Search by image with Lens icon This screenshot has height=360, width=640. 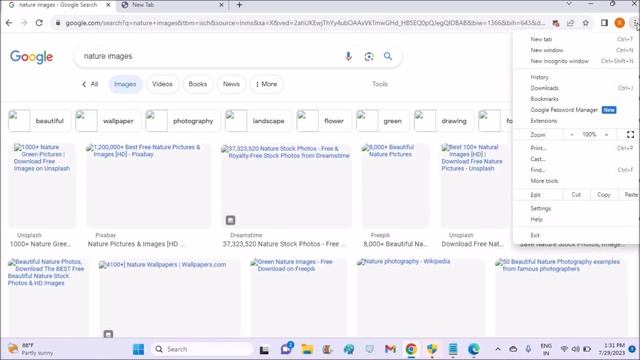(x=369, y=56)
